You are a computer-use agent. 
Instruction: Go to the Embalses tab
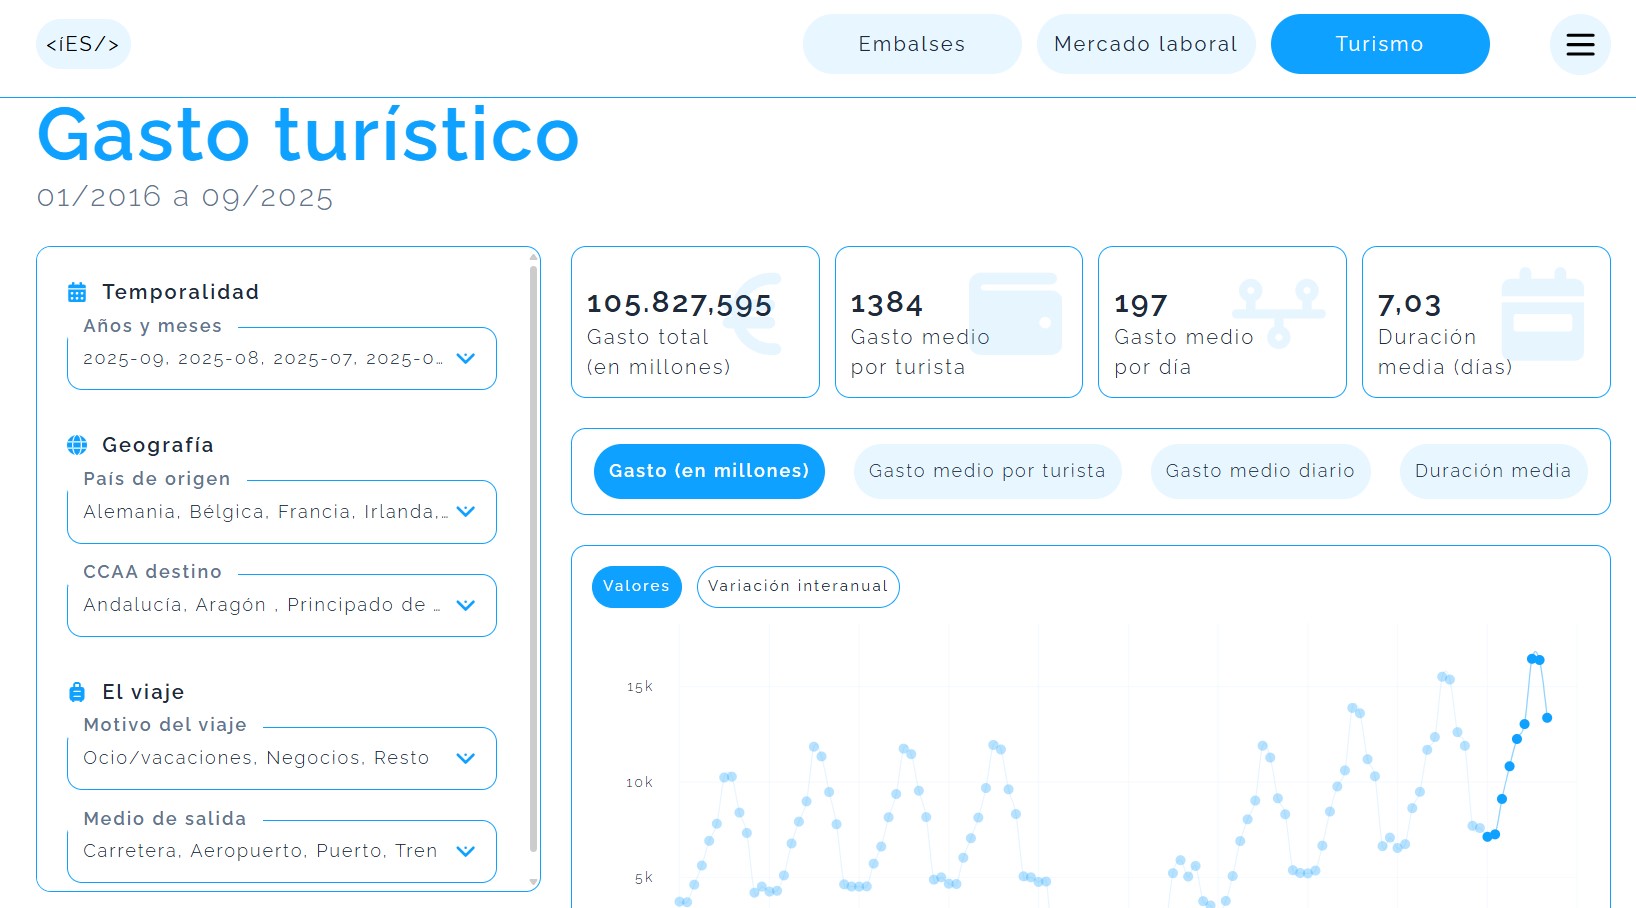pyautogui.click(x=911, y=44)
